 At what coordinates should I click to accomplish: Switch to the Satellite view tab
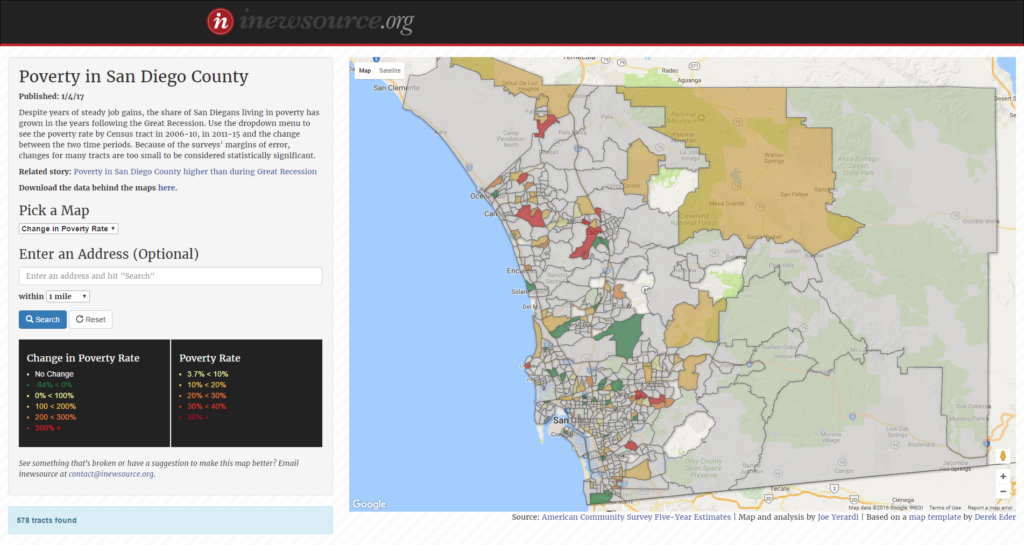[x=390, y=70]
